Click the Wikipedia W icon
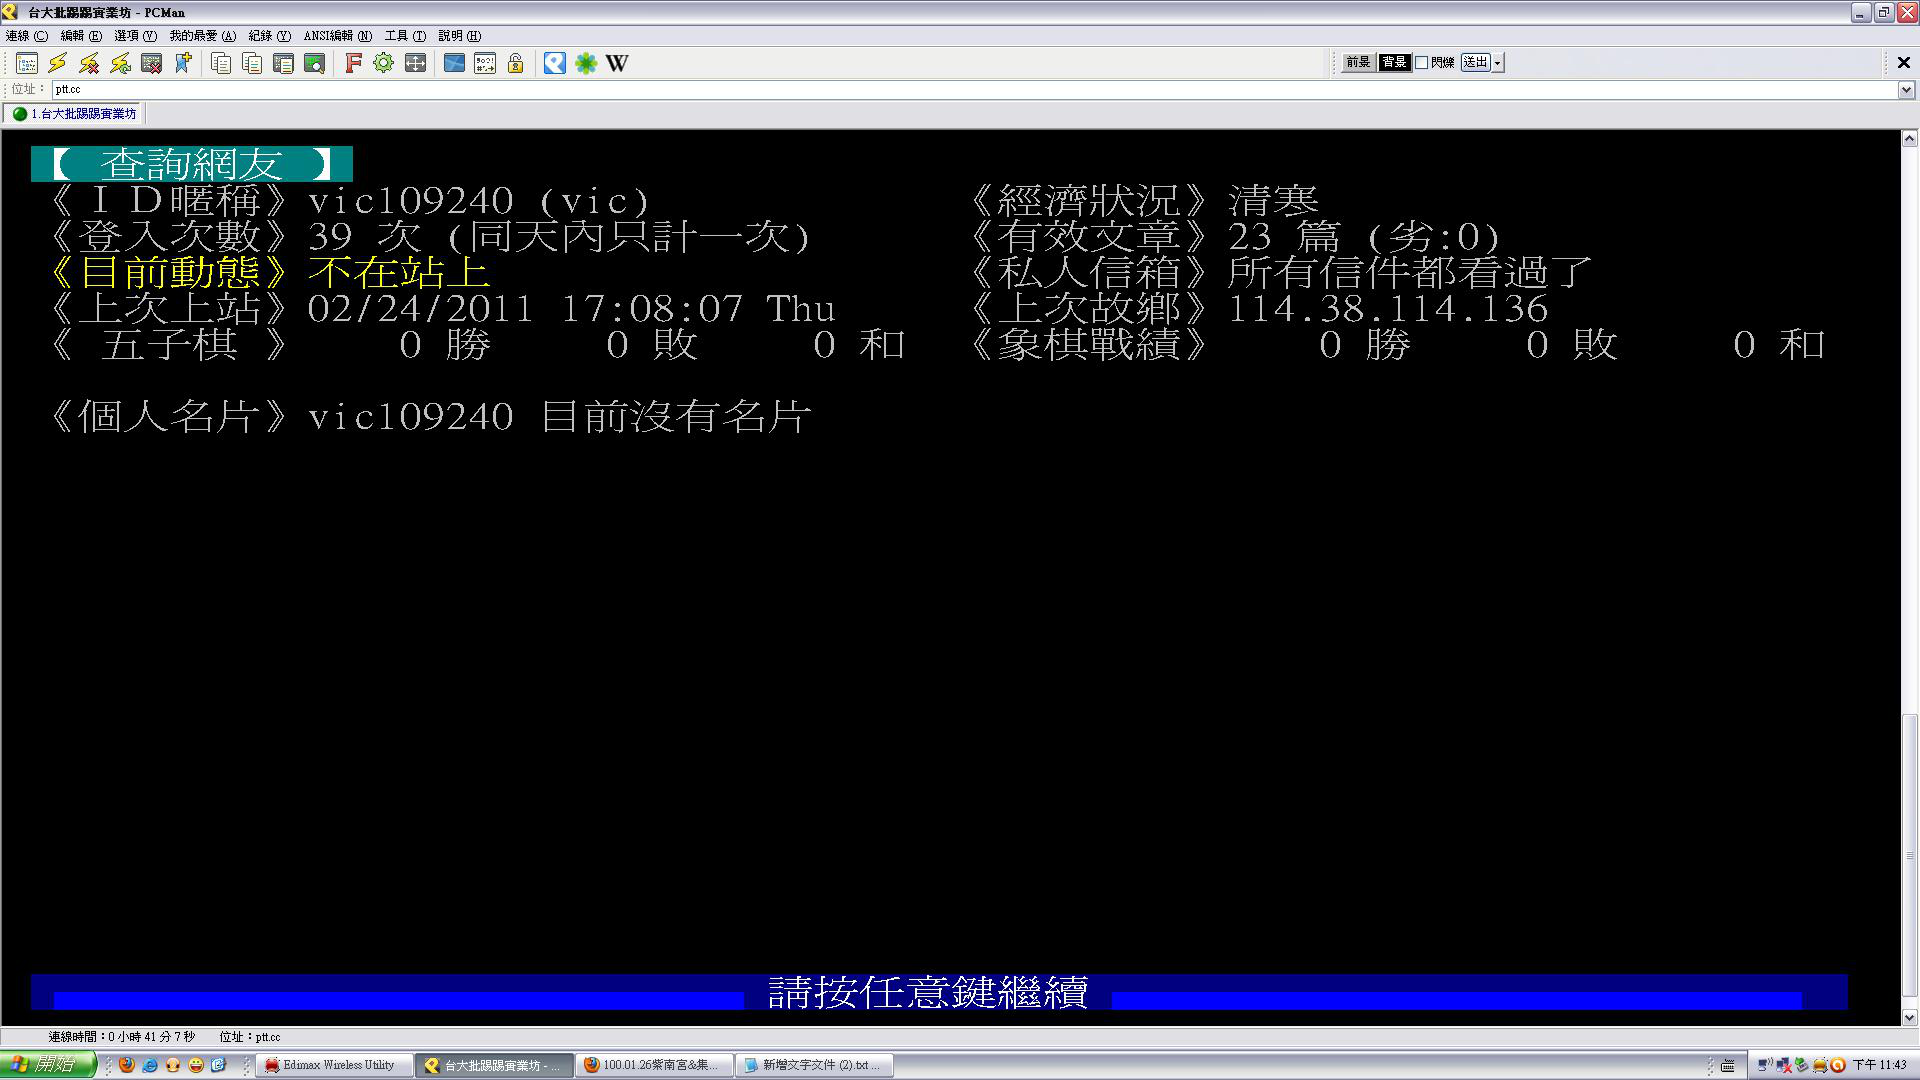This screenshot has height=1080, width=1920. [x=617, y=63]
